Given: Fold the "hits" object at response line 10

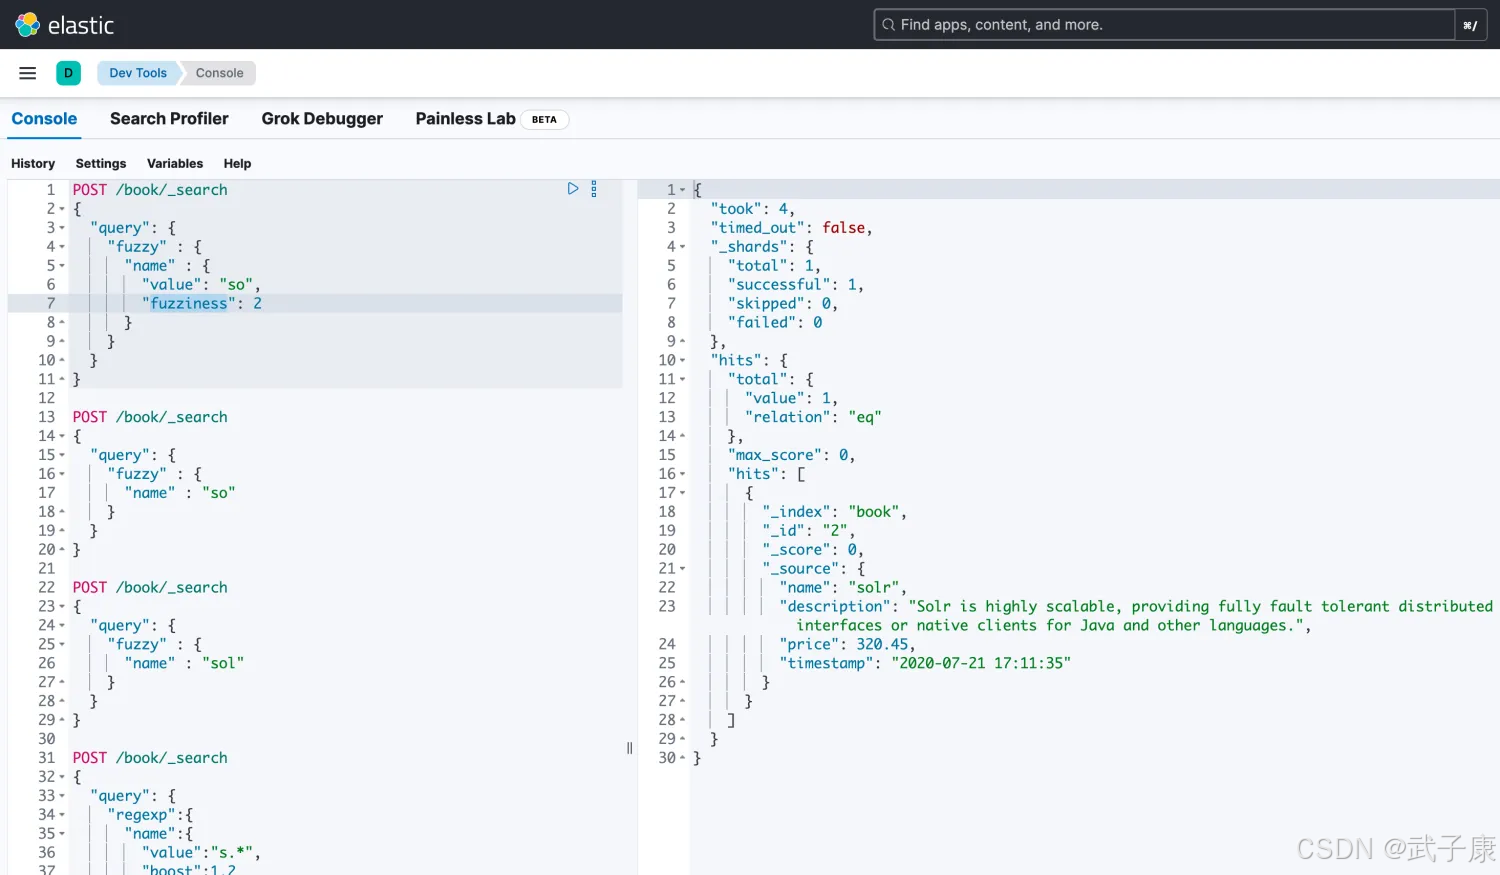Looking at the screenshot, I should [x=683, y=361].
